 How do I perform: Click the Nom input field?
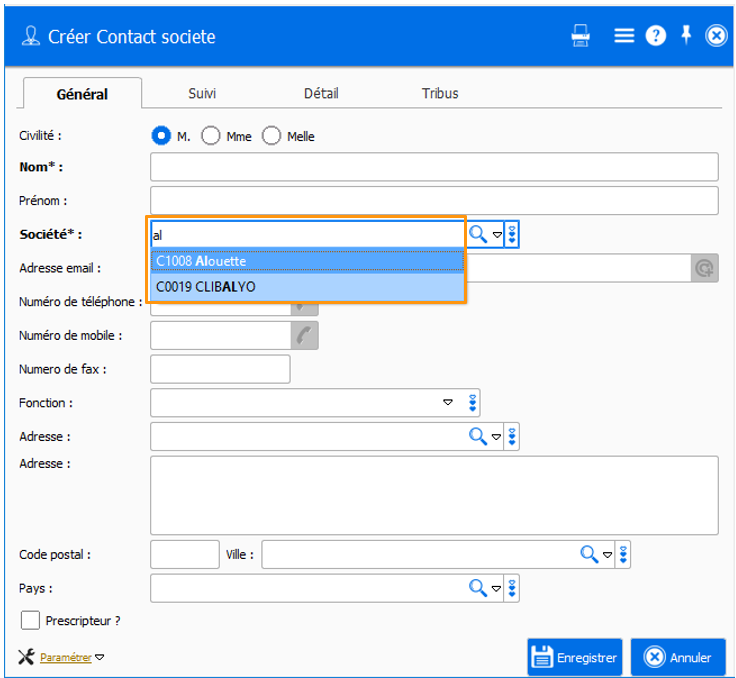pyautogui.click(x=434, y=167)
